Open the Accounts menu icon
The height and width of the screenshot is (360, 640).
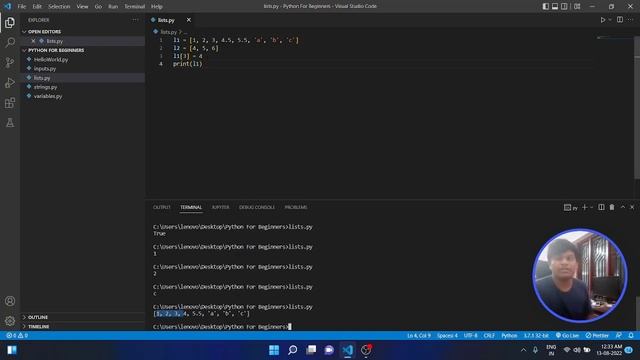(10, 301)
